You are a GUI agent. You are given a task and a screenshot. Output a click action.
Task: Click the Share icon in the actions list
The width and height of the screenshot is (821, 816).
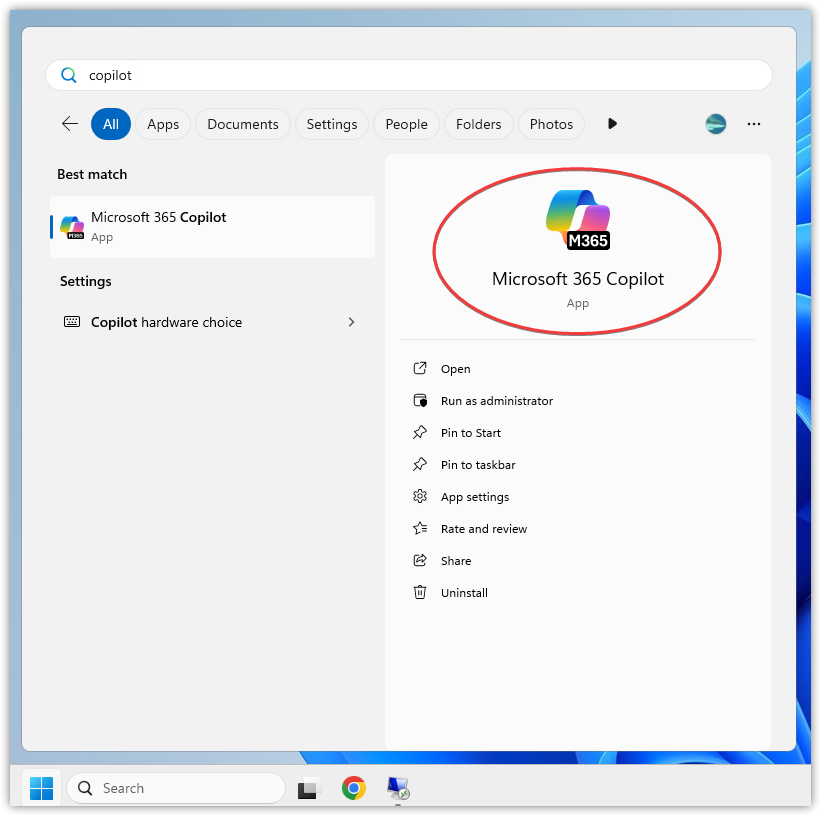[x=420, y=560]
